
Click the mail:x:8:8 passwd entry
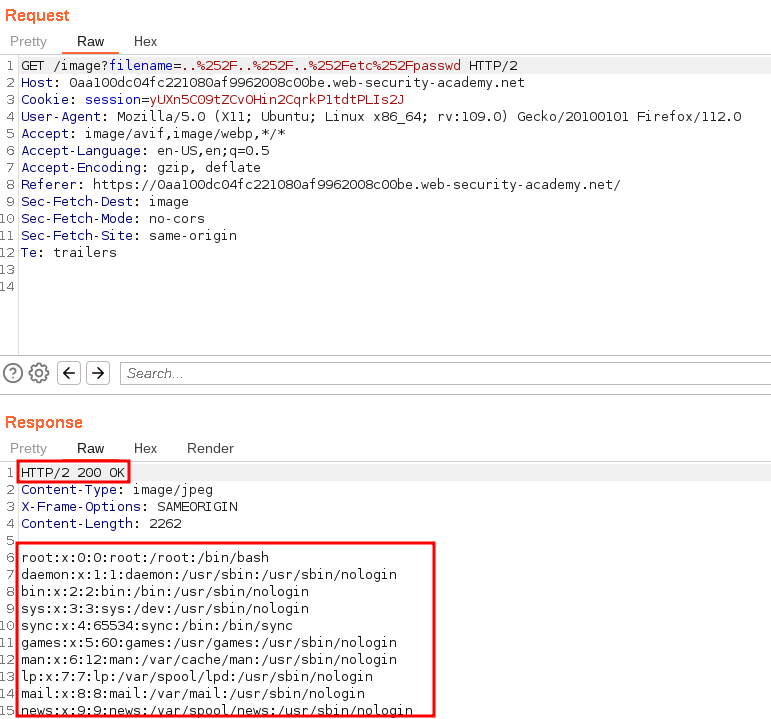193,693
